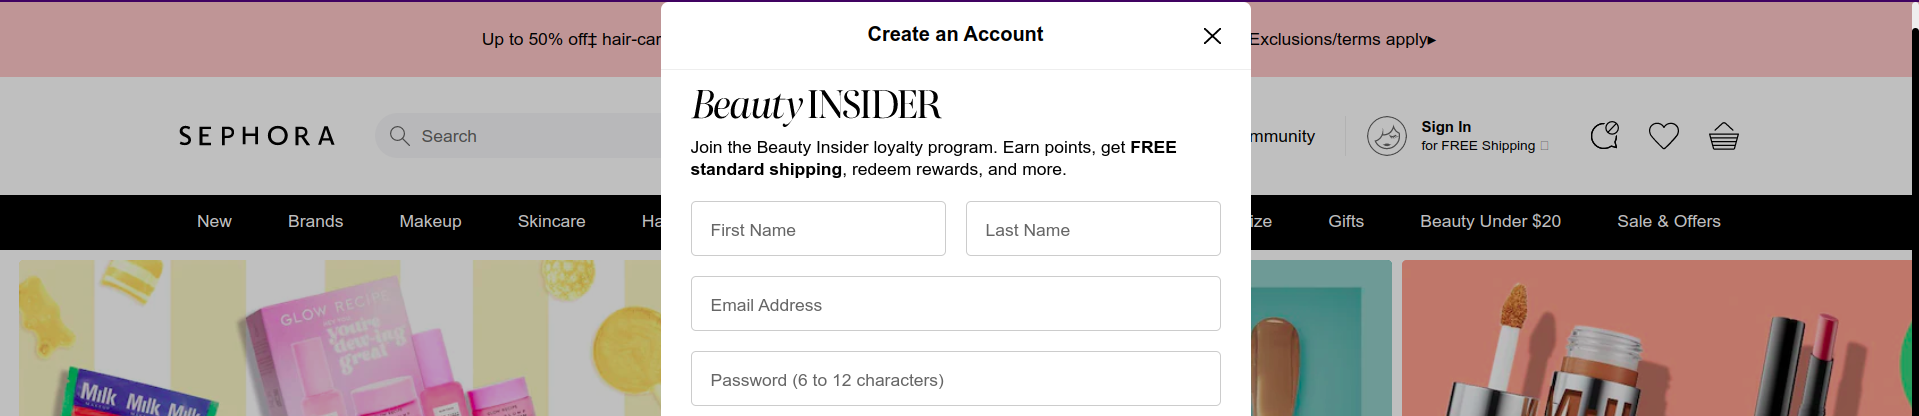The width and height of the screenshot is (1919, 416).
Task: Click the First Name field
Action: (x=818, y=229)
